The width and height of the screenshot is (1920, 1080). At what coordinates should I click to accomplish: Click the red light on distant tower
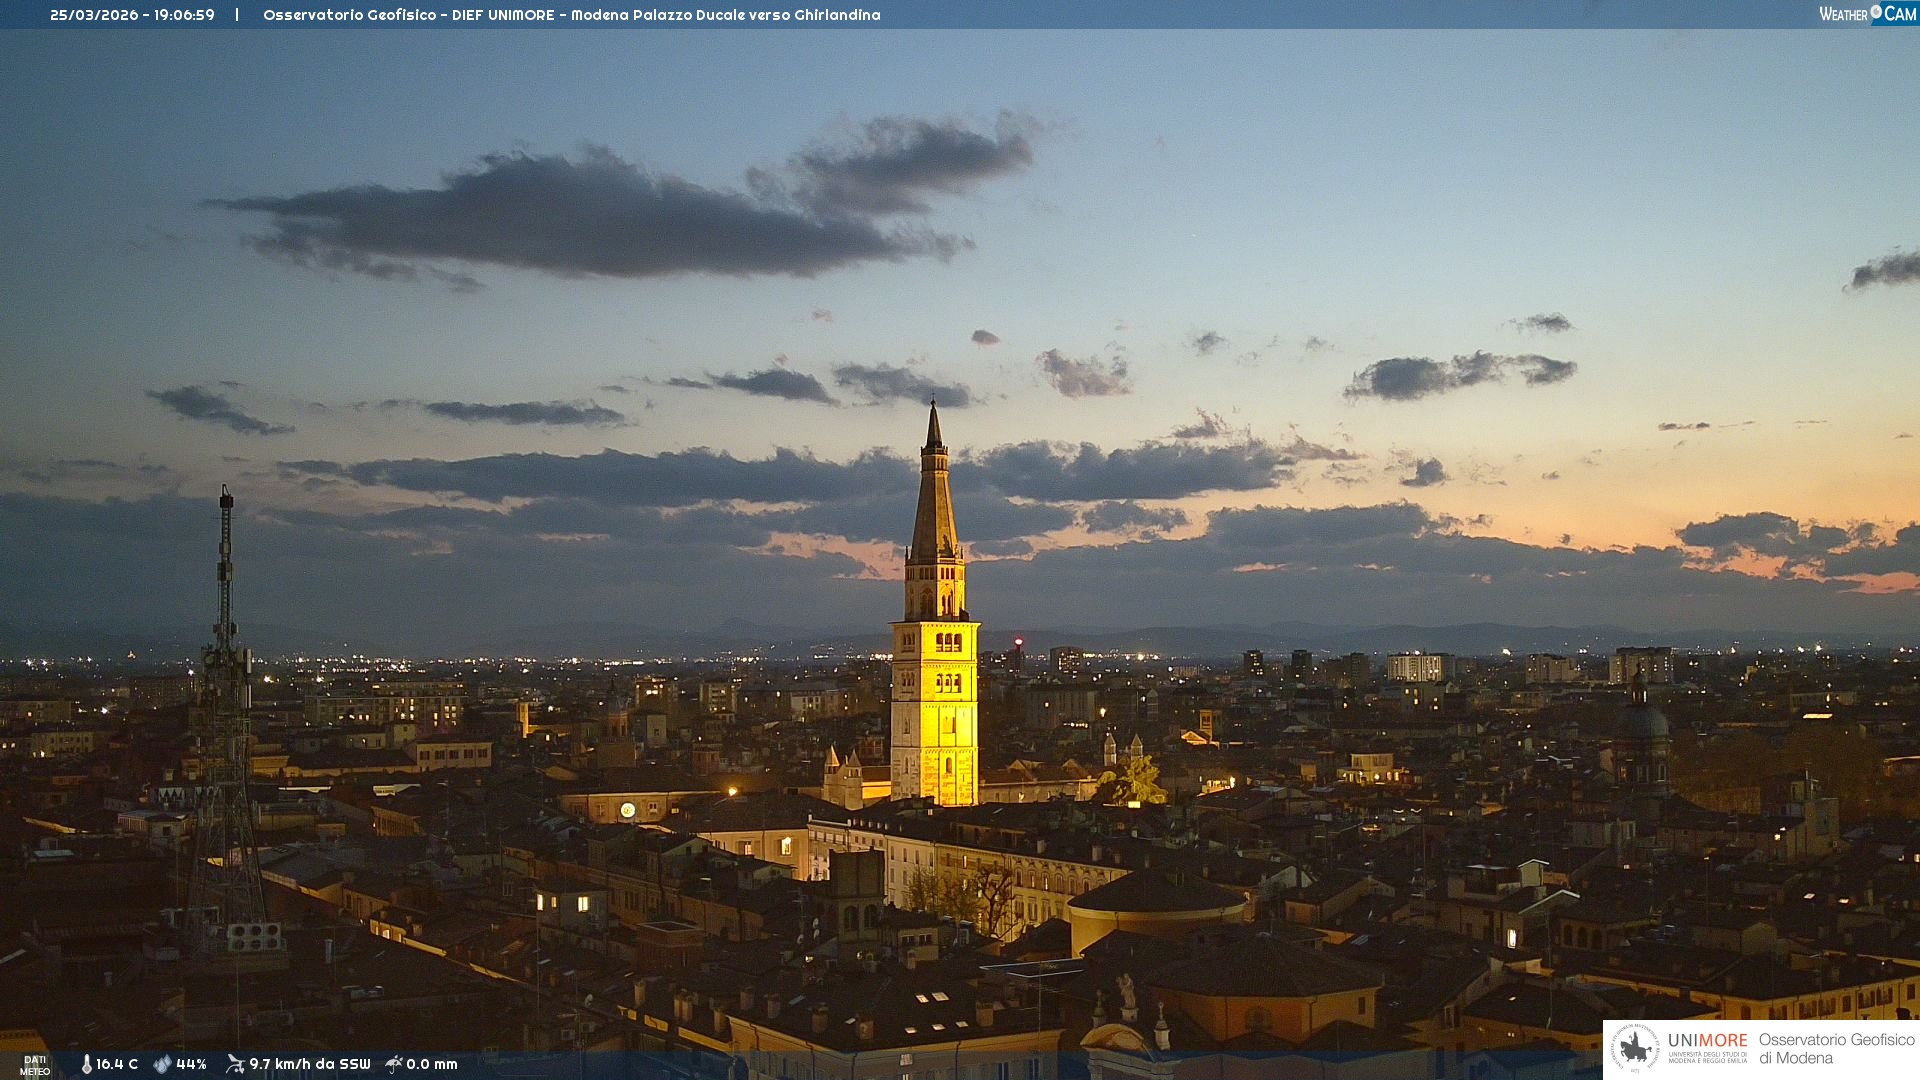[1018, 641]
